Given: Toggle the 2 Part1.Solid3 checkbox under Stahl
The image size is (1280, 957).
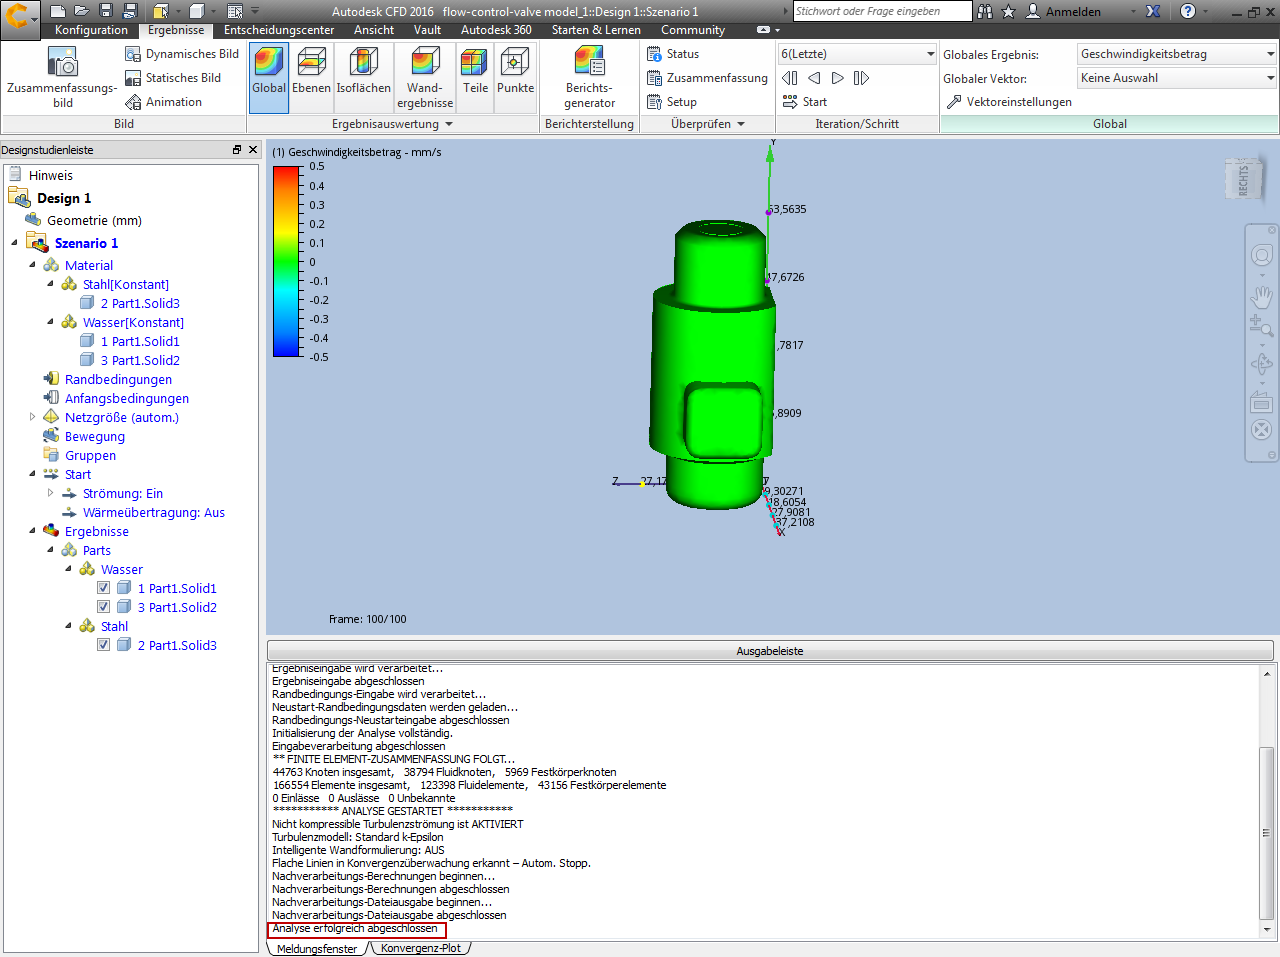Looking at the screenshot, I should 104,645.
